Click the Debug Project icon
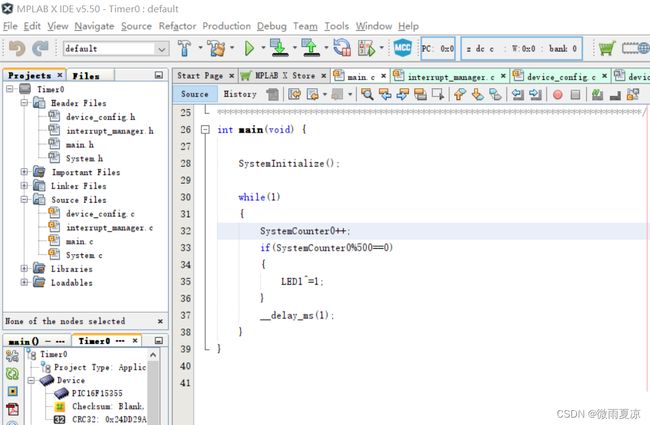This screenshot has width=650, height=425. click(367, 48)
